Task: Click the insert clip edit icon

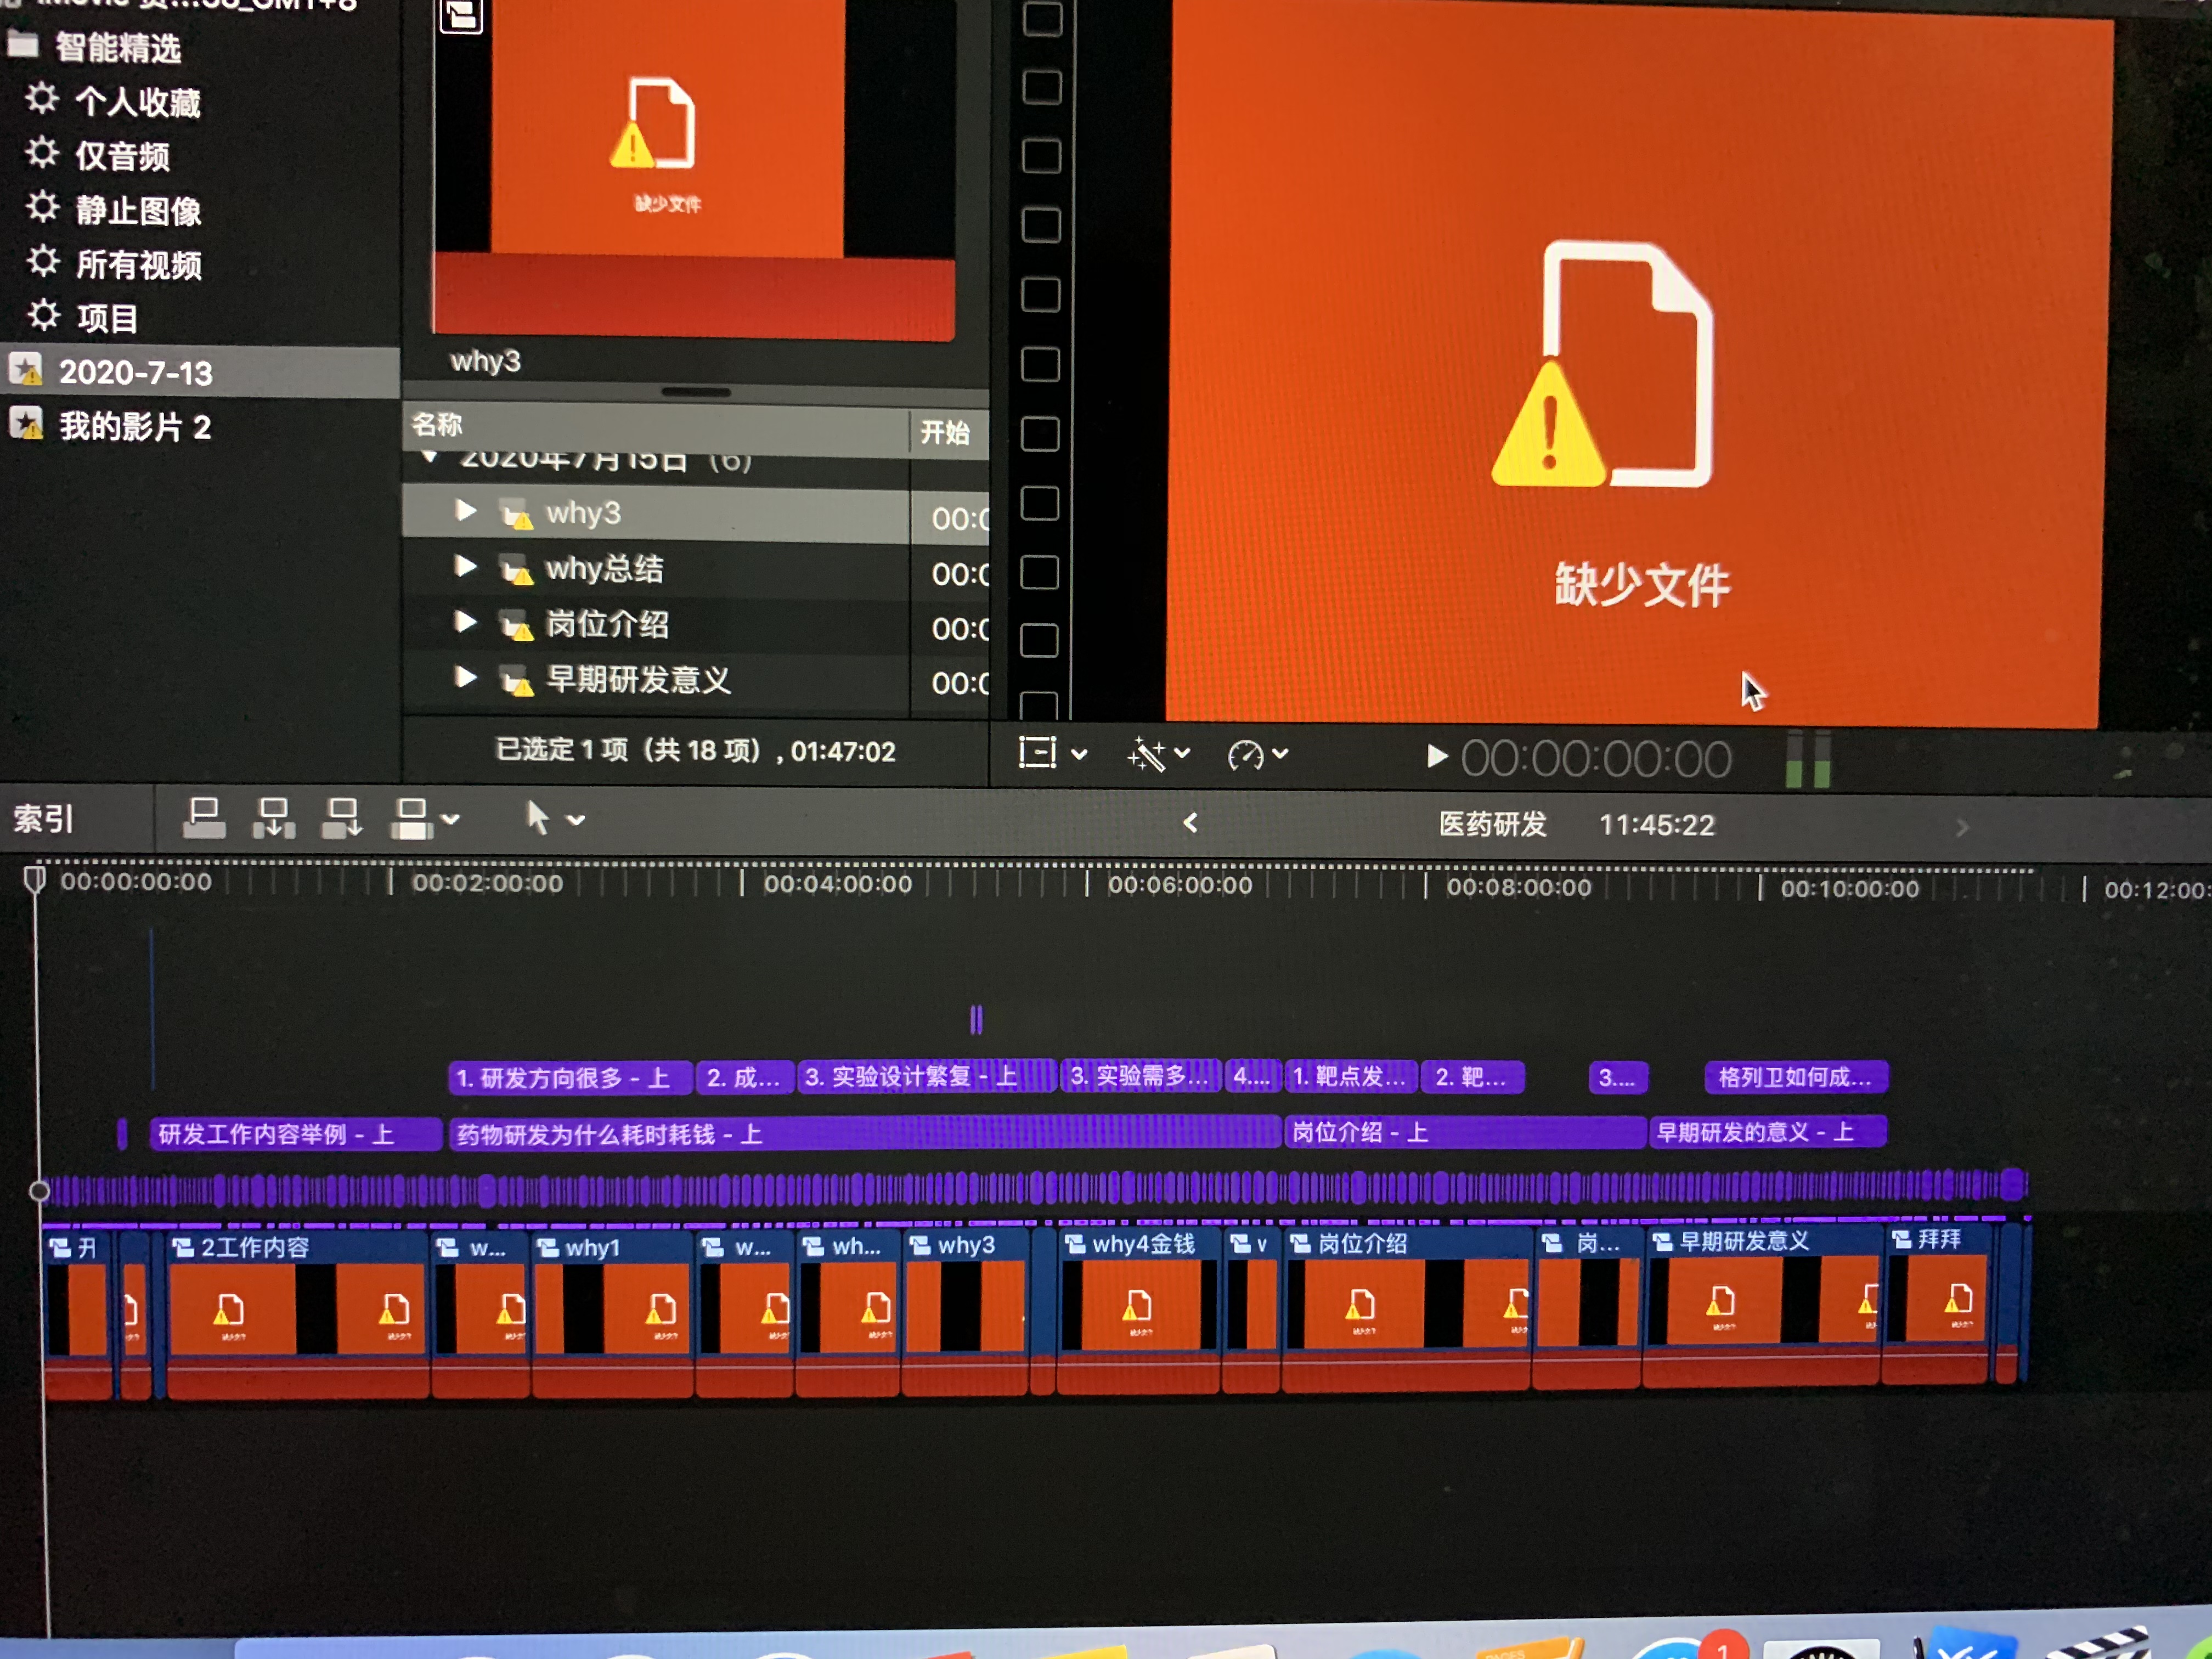Action: [x=273, y=818]
